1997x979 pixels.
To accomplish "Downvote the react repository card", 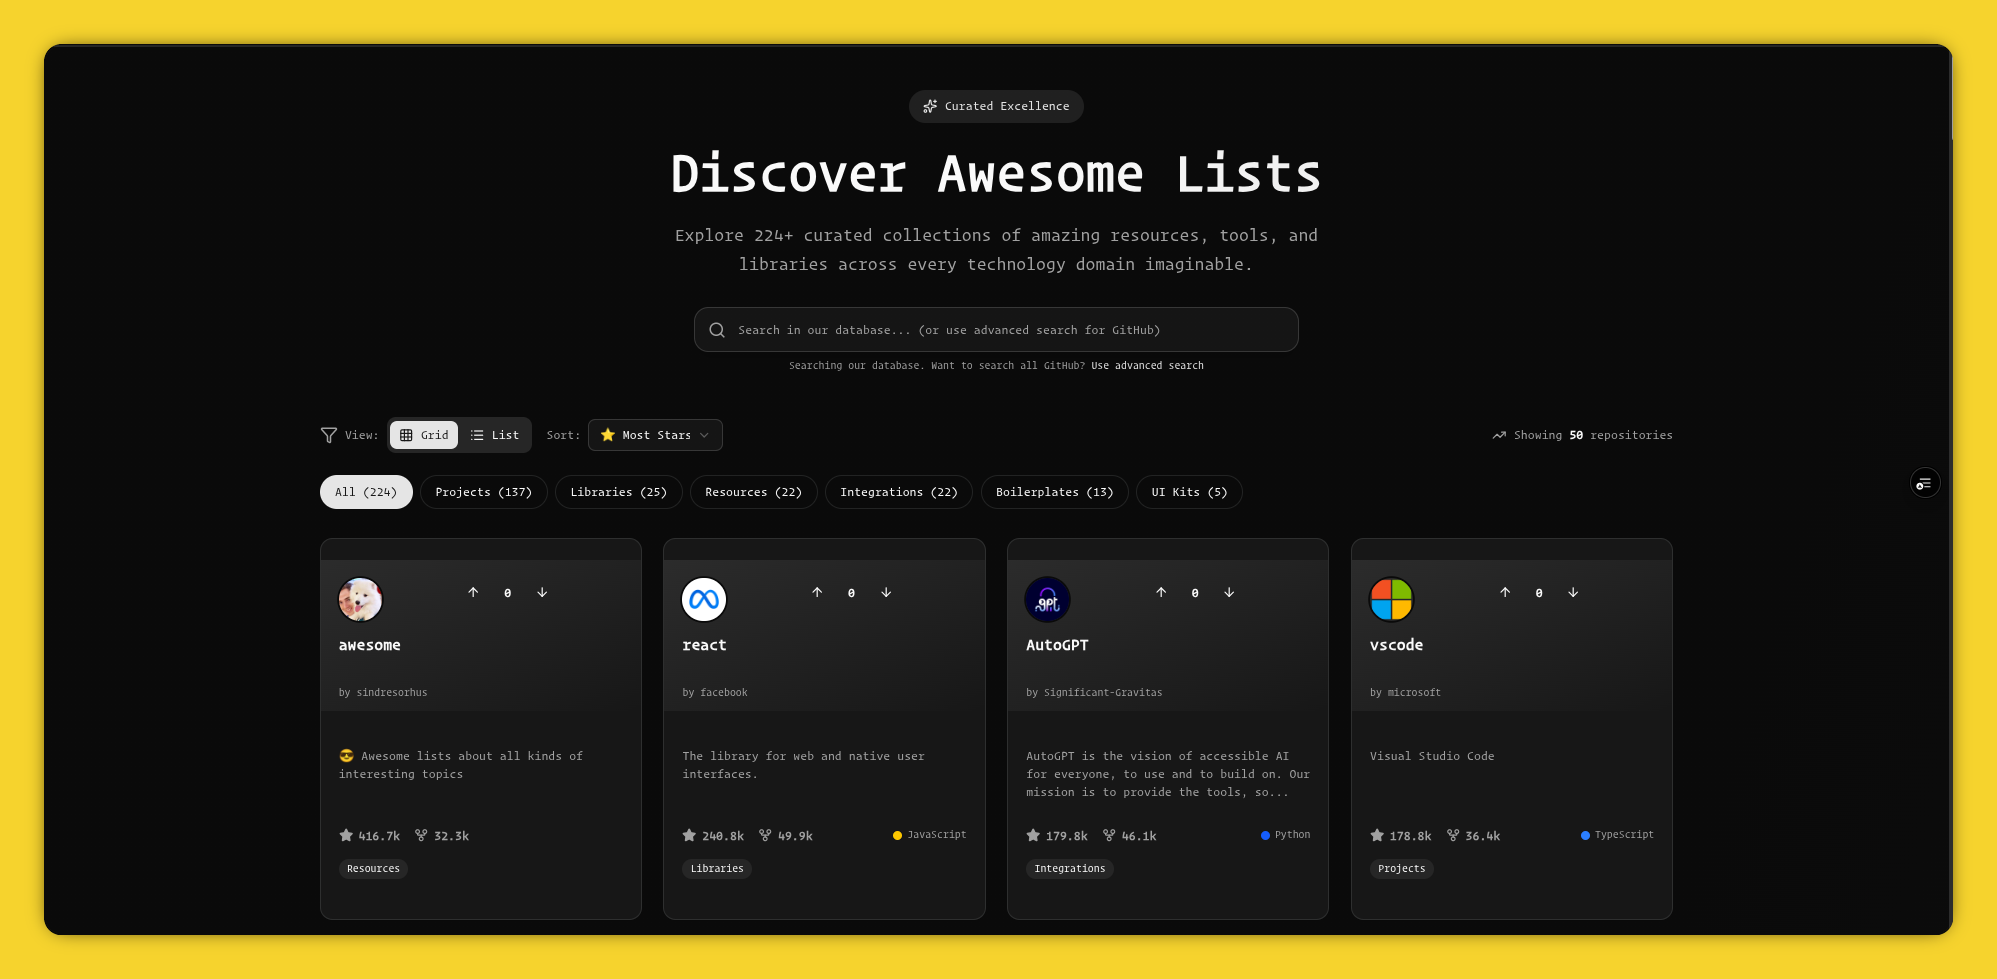I will (886, 593).
